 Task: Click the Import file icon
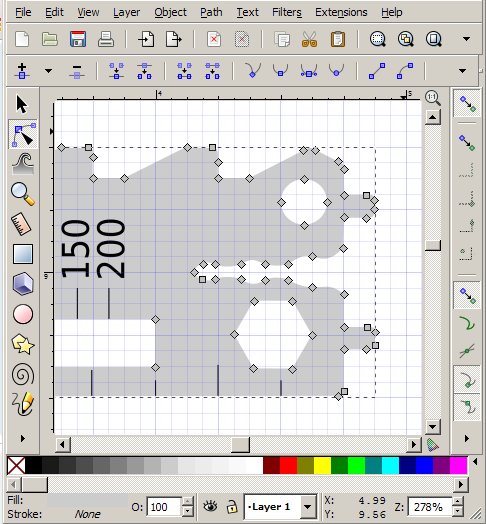(x=146, y=39)
